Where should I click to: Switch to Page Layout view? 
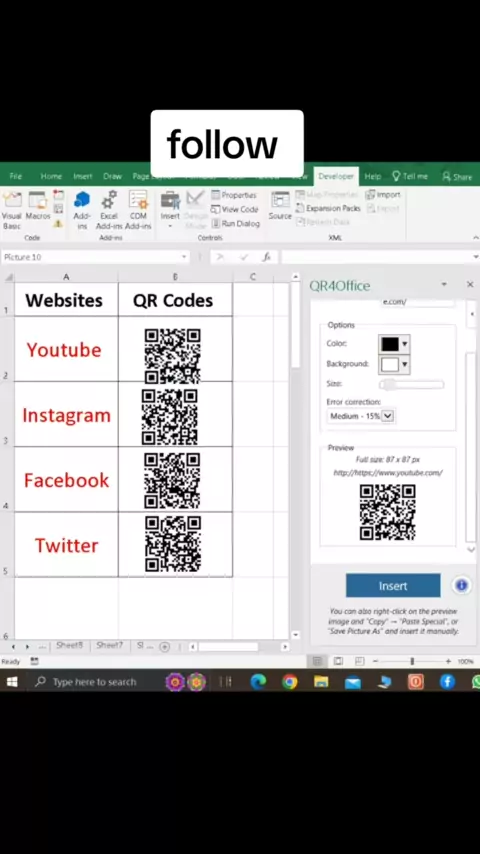click(x=338, y=661)
